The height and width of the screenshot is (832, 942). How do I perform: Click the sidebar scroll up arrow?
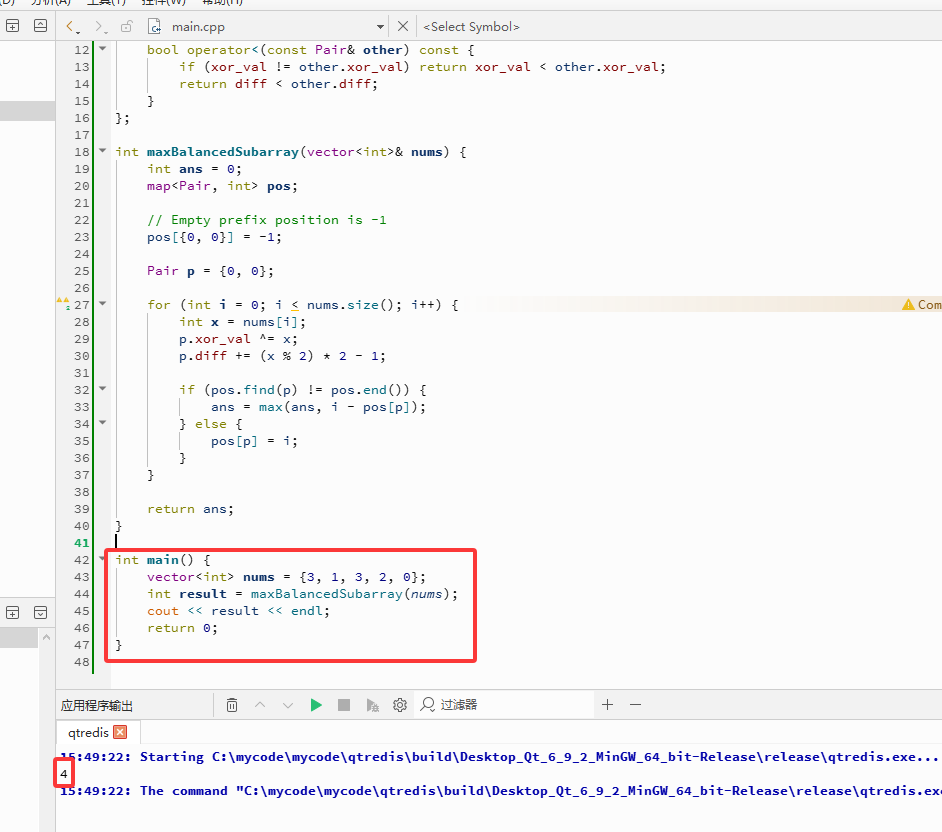pos(46,637)
